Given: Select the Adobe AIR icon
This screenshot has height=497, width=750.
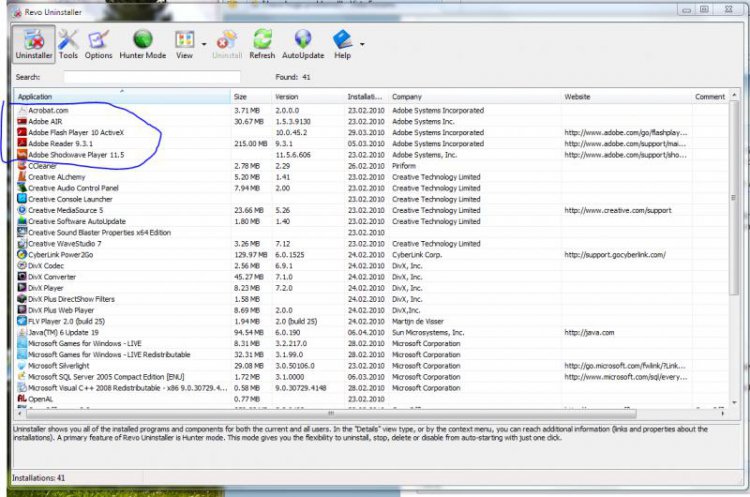Looking at the screenshot, I should (x=22, y=121).
